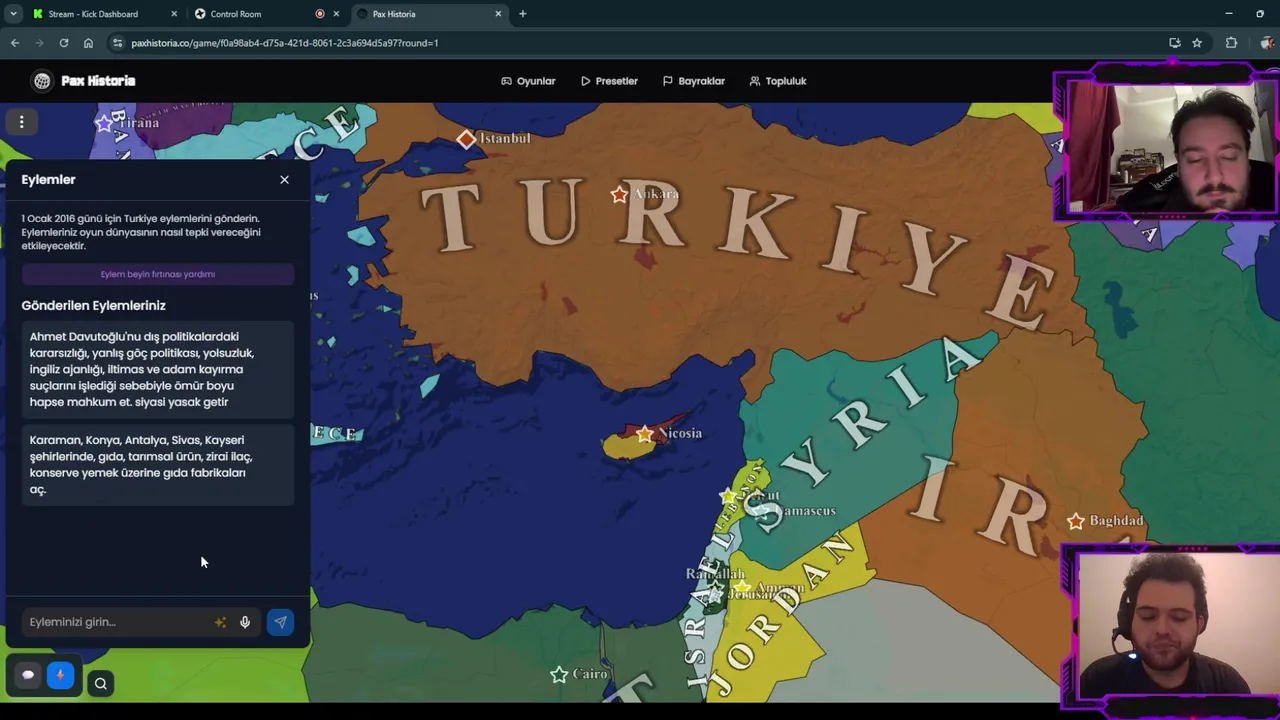Activate the microphone voice input
Viewport: 1280px width, 720px height.
pyautogui.click(x=245, y=622)
